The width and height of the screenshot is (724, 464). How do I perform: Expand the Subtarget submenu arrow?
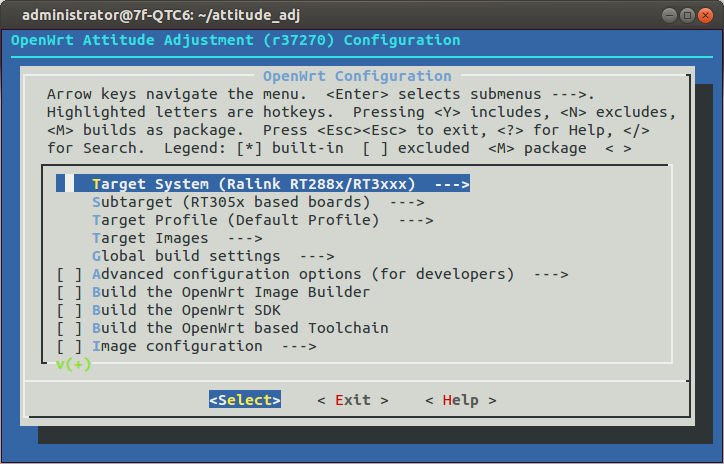pos(407,202)
